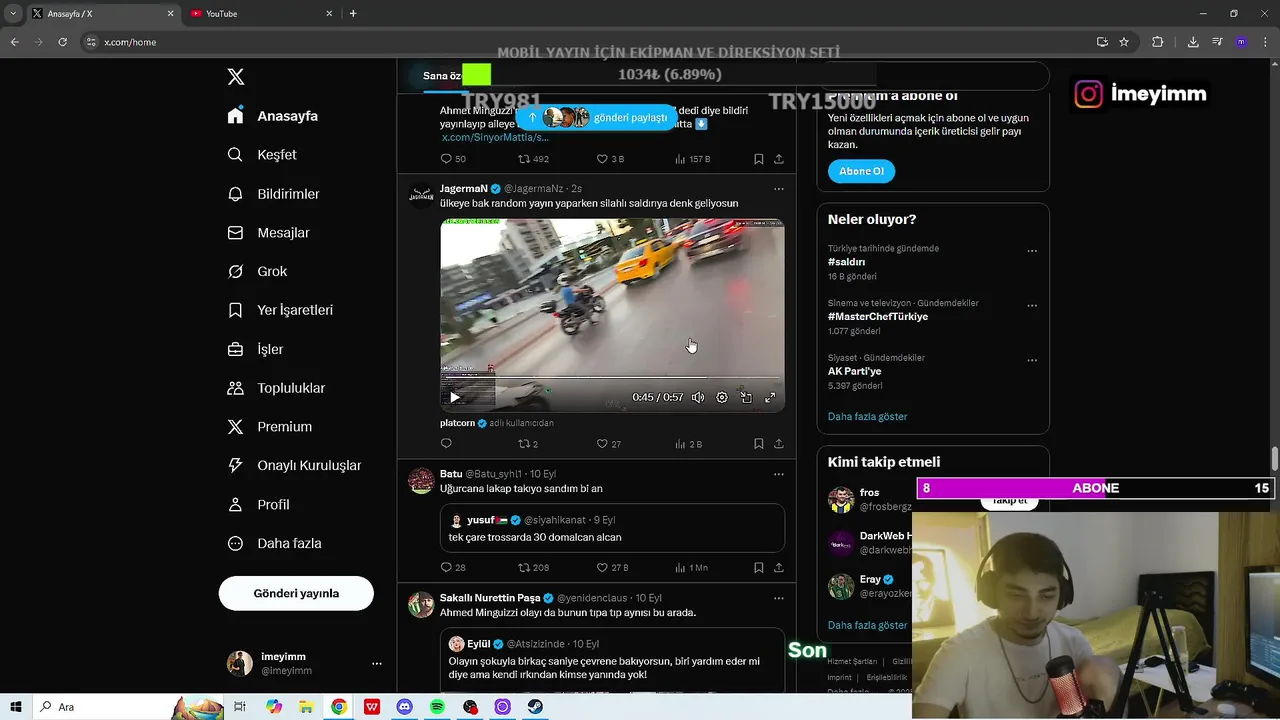
Task: Open yusuf's quoted post
Action: click(612, 528)
